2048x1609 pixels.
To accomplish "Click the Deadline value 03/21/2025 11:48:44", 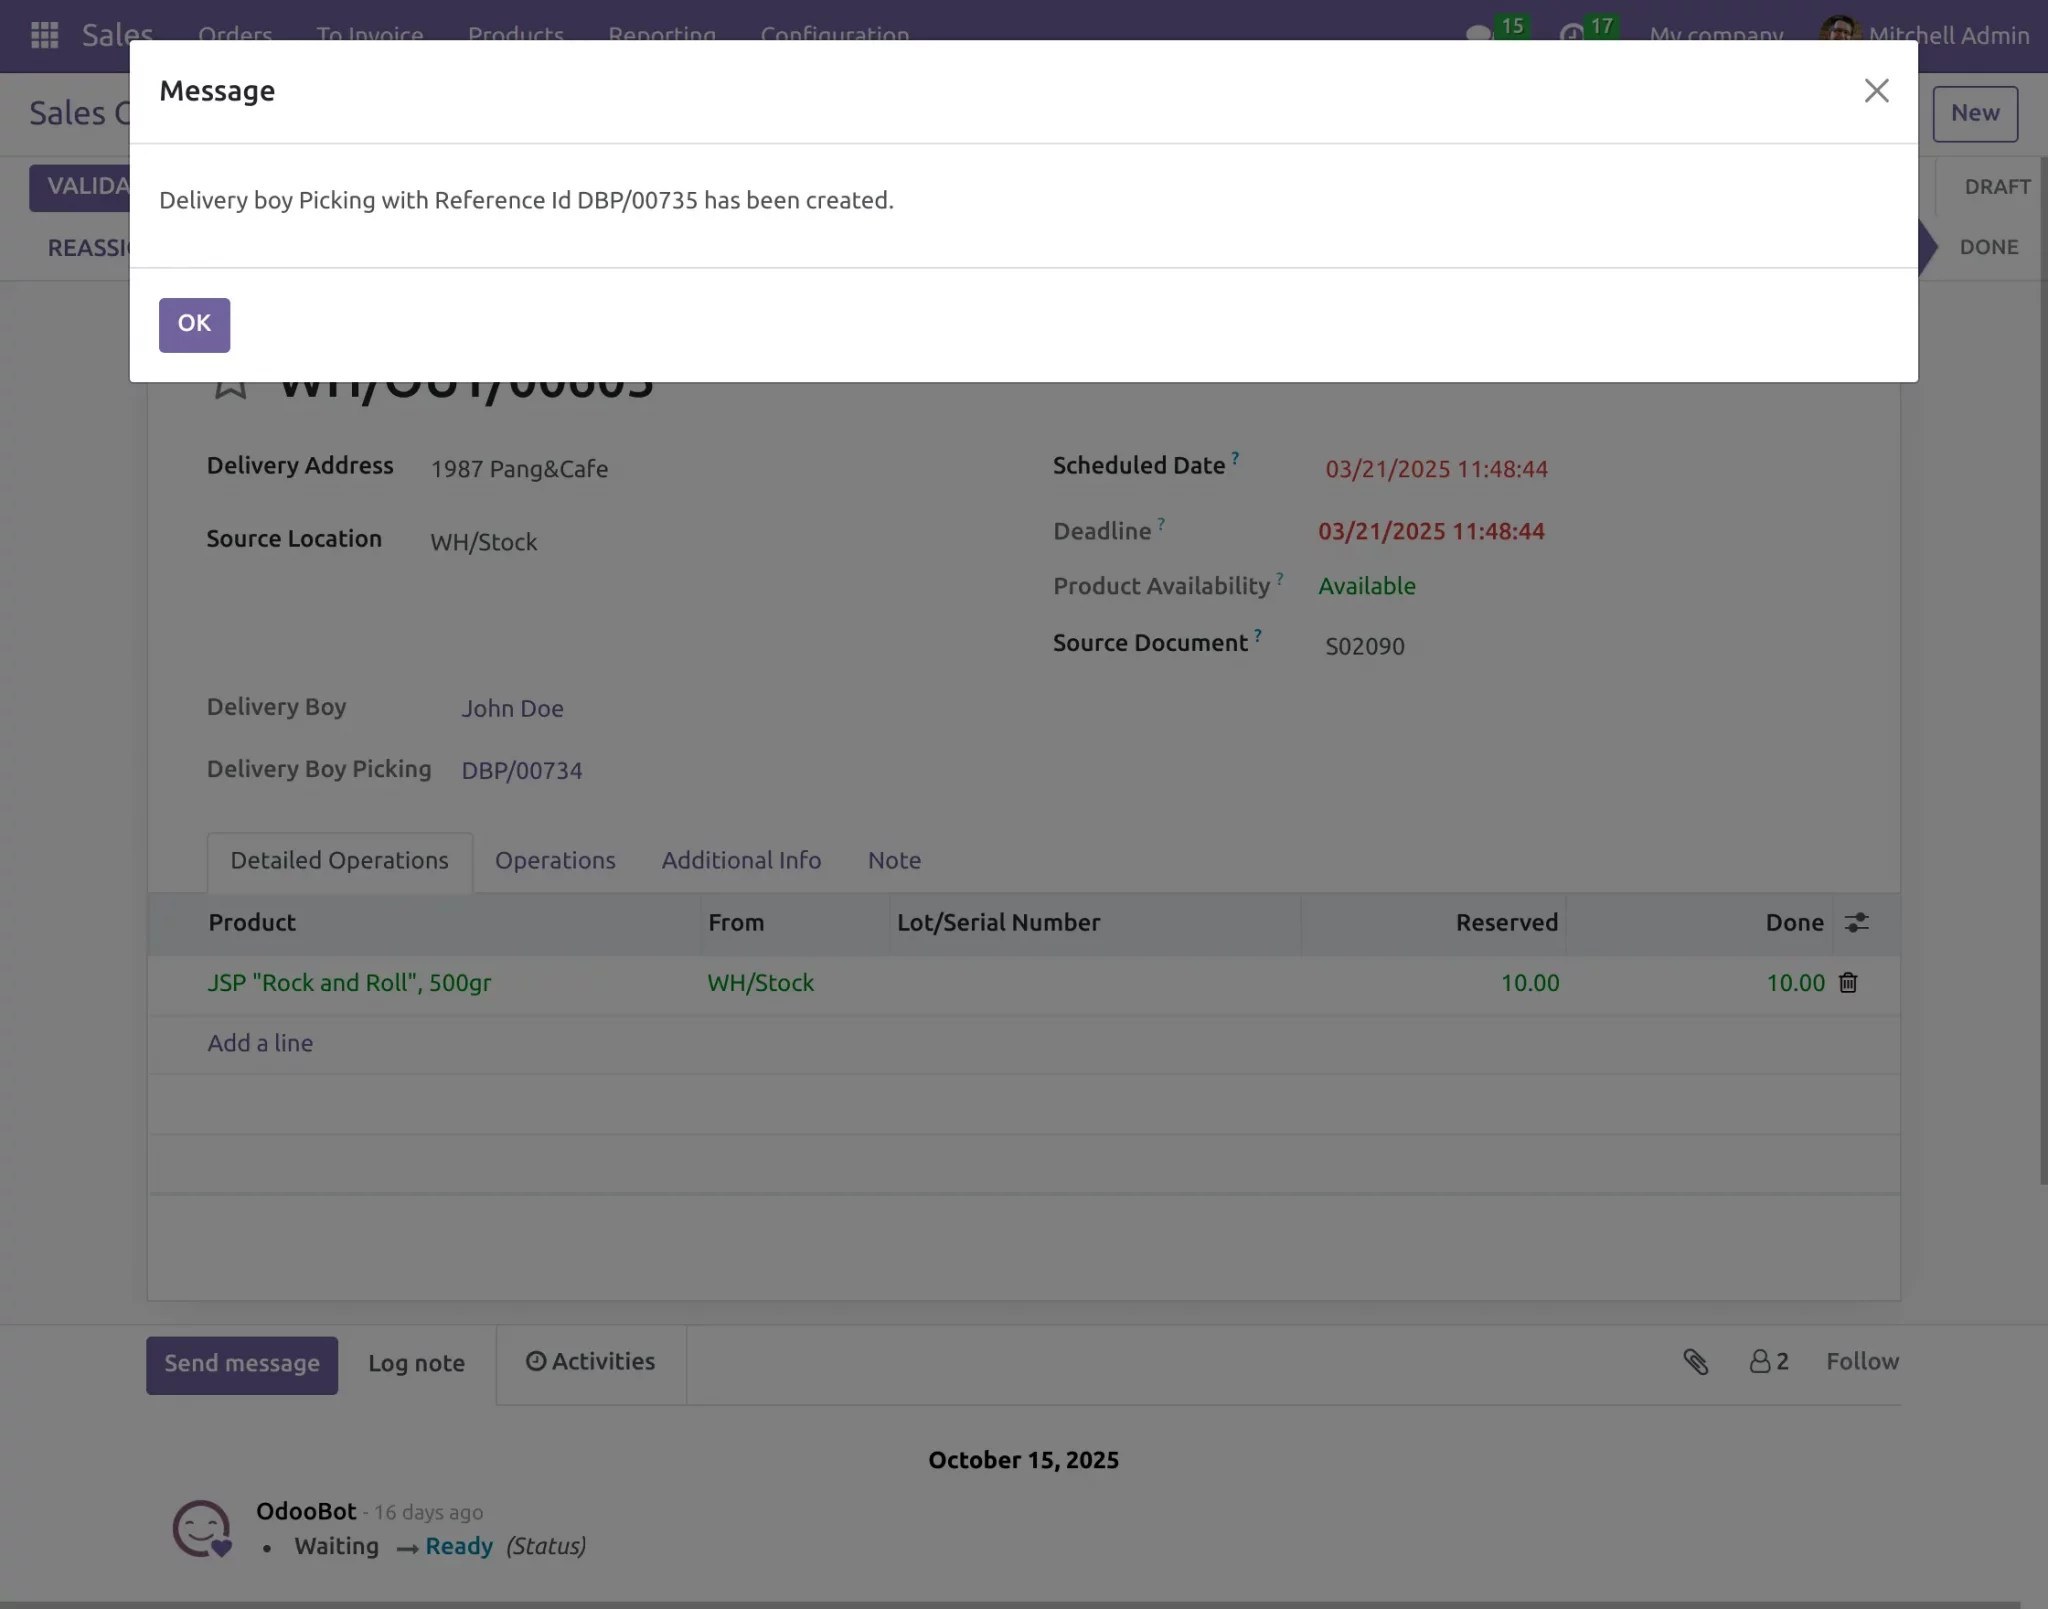I will pyautogui.click(x=1431, y=531).
